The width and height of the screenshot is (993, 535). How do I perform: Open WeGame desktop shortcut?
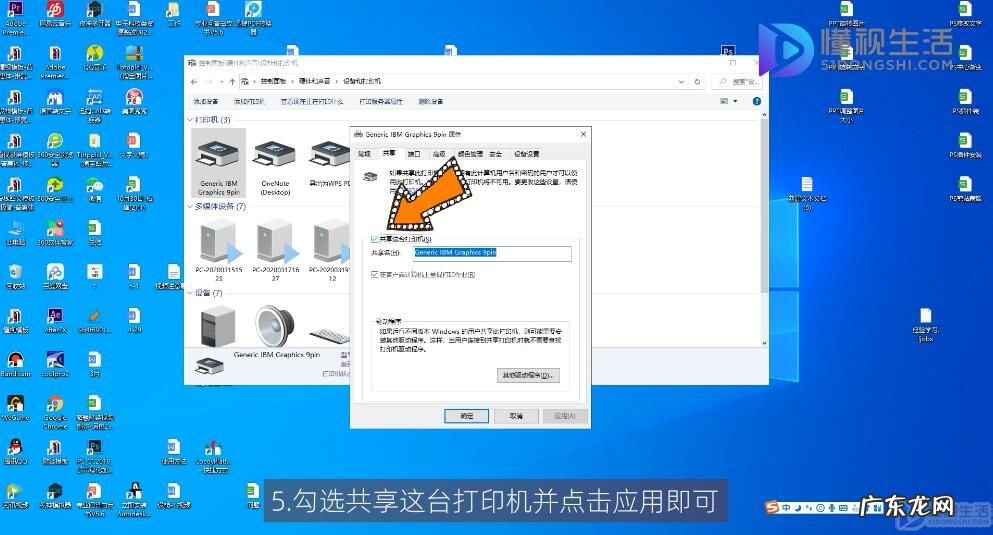15,408
